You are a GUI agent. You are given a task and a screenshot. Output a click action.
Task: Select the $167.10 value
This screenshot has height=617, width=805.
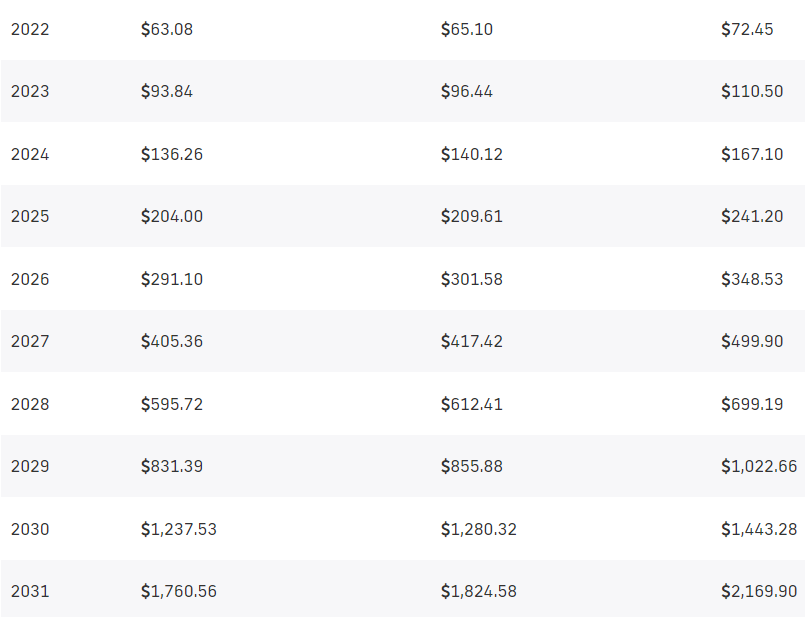pyautogui.click(x=752, y=154)
